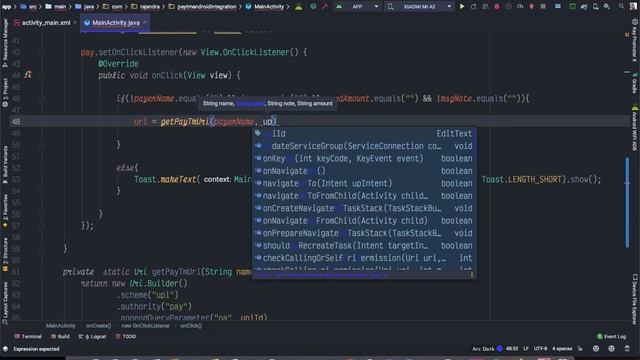Viewport: 640px width, 360px height.
Task: Click the Stop square toolbar icon
Action: [x=543, y=7]
